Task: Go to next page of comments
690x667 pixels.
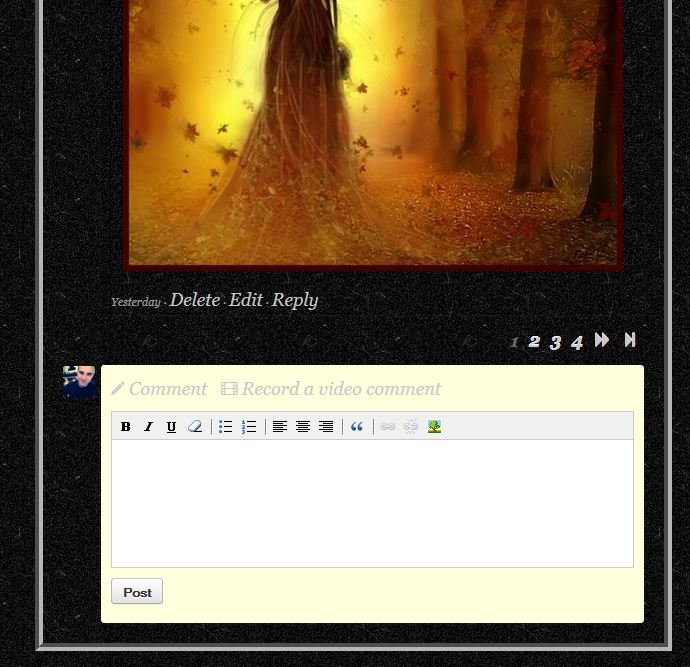Action: [x=602, y=340]
